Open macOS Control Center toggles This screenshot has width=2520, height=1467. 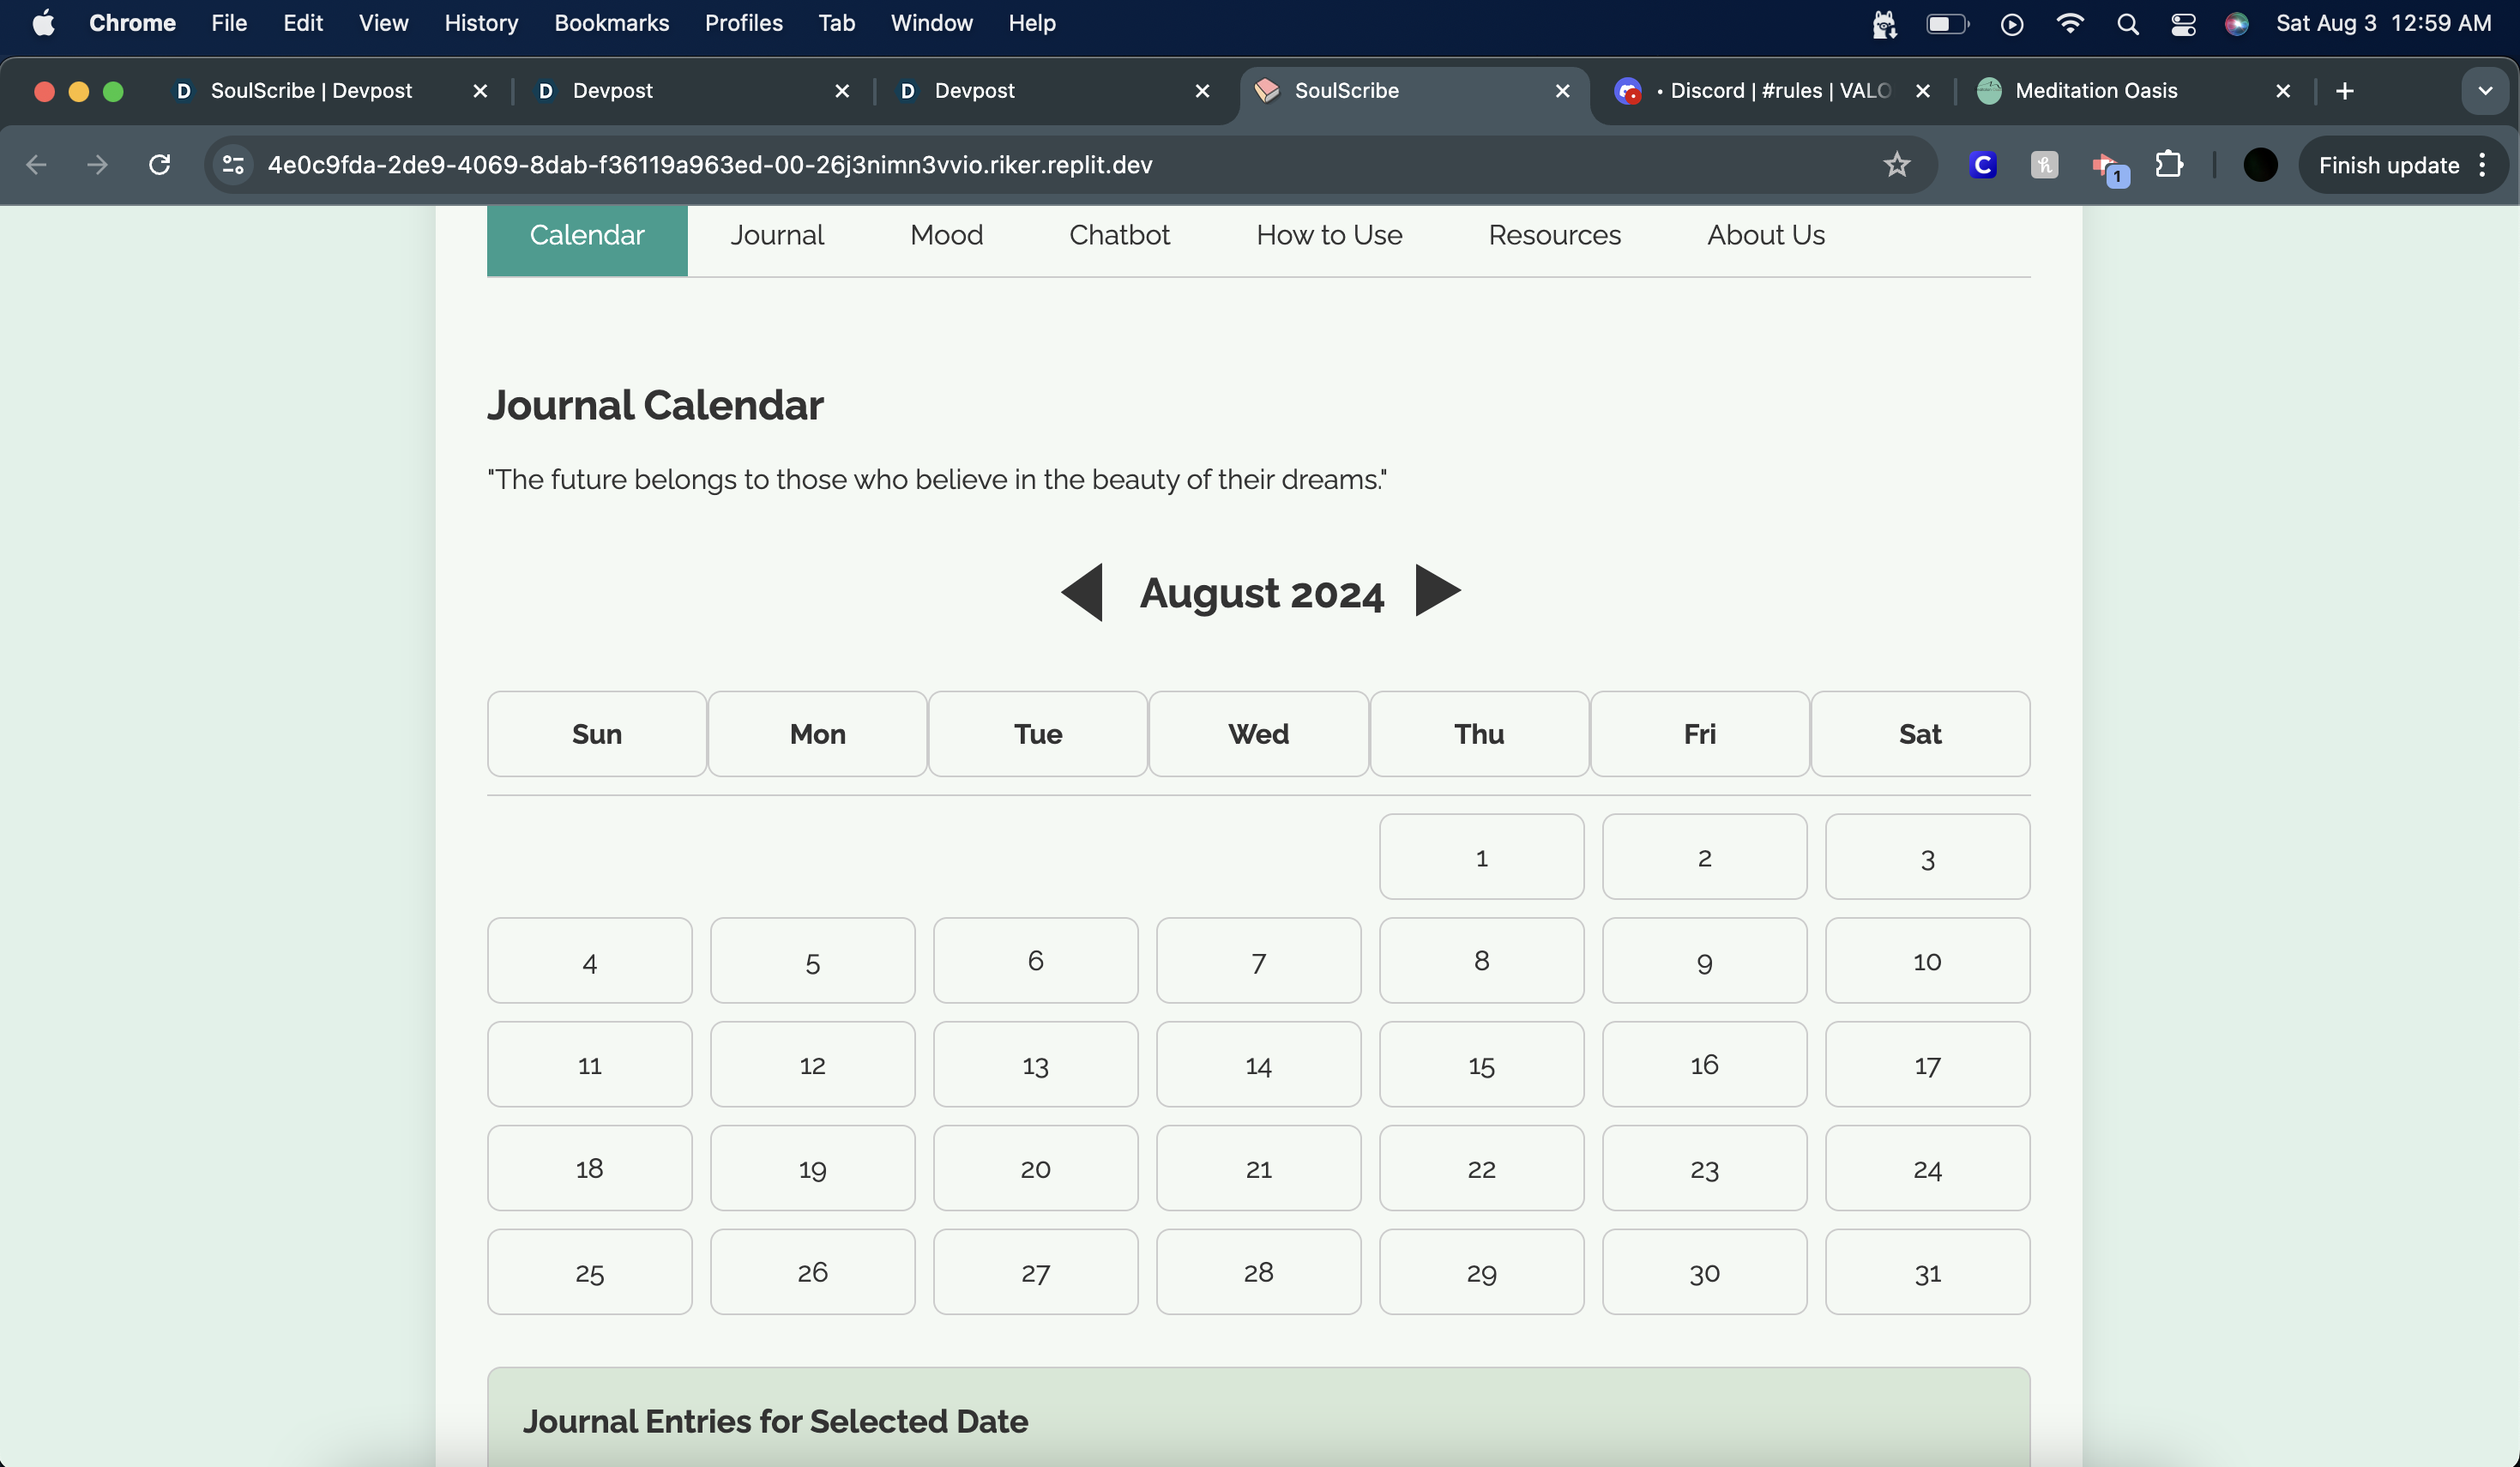tap(2183, 23)
